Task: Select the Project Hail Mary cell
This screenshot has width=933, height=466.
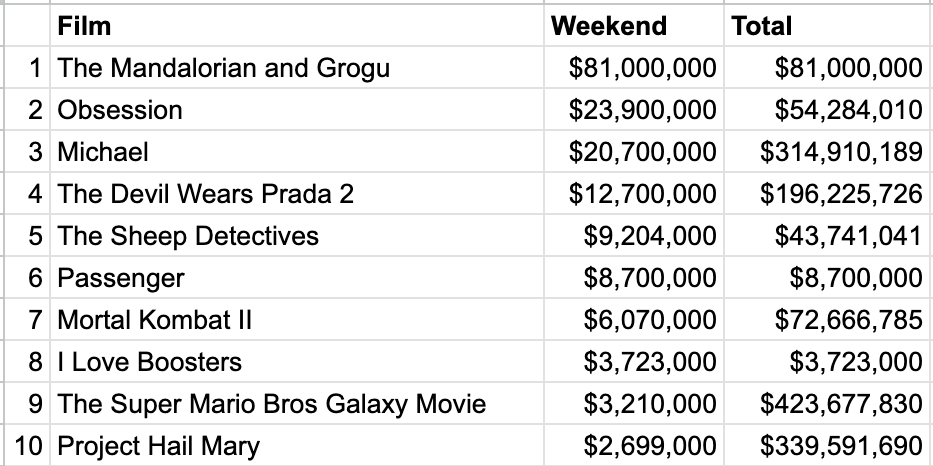Action: click(297, 446)
